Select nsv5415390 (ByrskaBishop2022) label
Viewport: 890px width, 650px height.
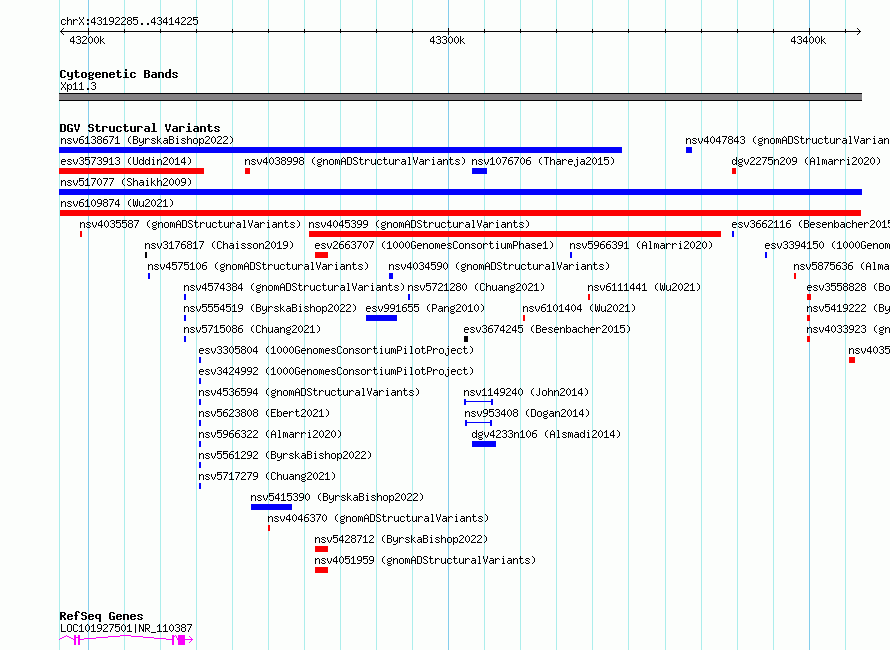click(x=337, y=497)
